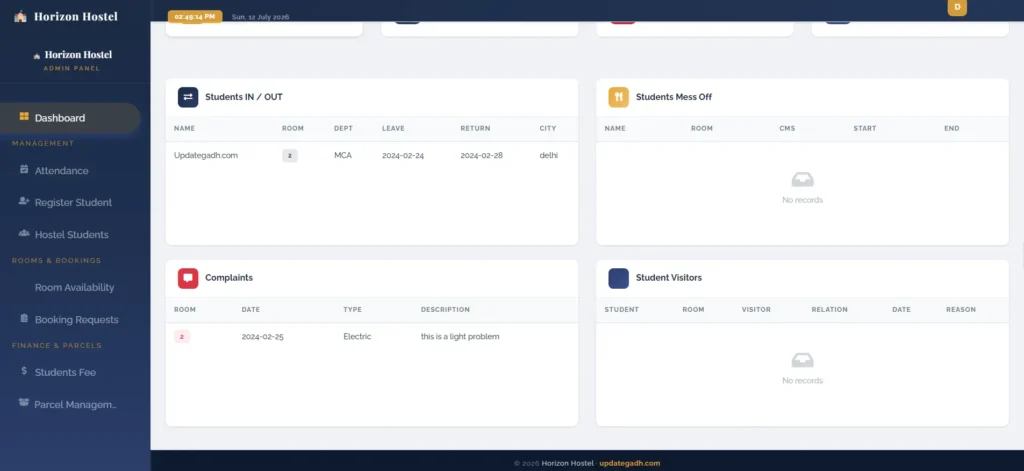Click the Student Visitors blue icon
The height and width of the screenshot is (471, 1024).
tap(618, 278)
